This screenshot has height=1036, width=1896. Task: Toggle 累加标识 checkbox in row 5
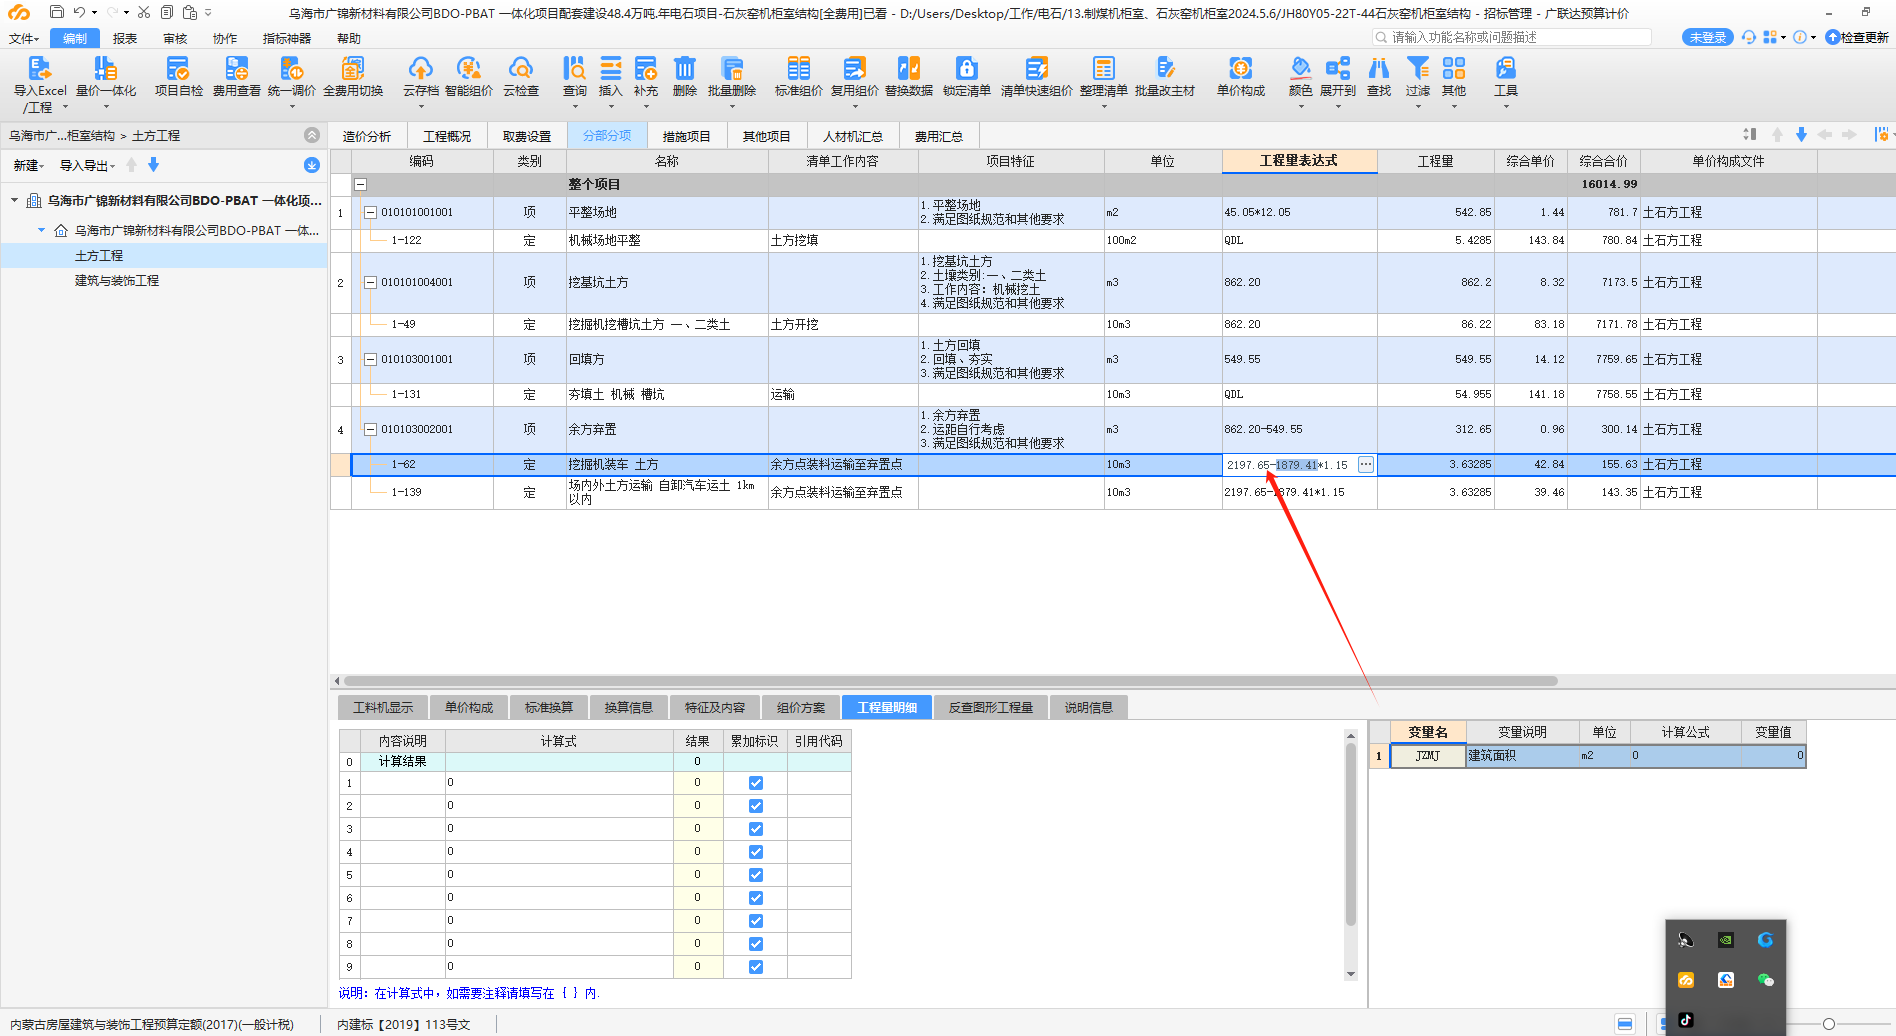756,875
